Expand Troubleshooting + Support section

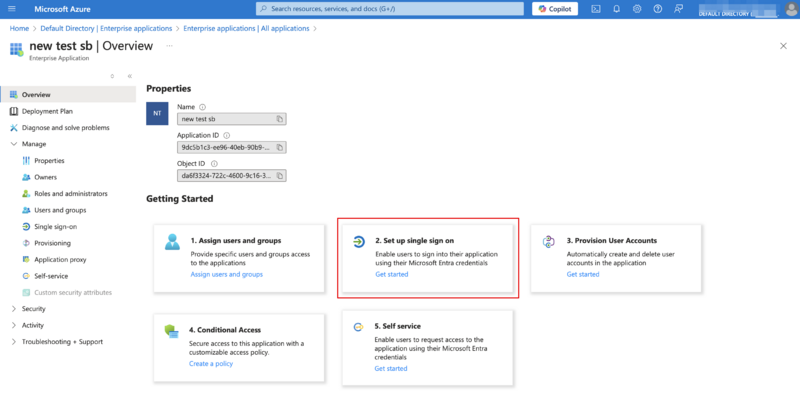(x=14, y=342)
